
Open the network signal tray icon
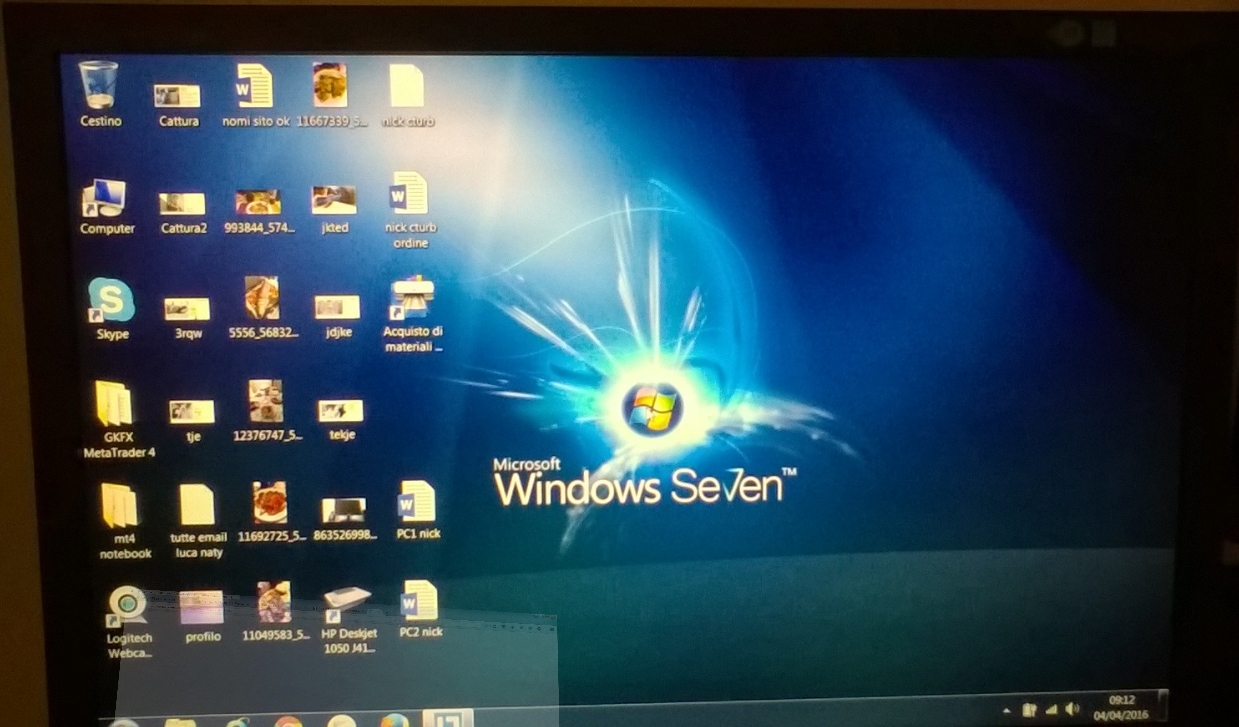[x=1051, y=709]
